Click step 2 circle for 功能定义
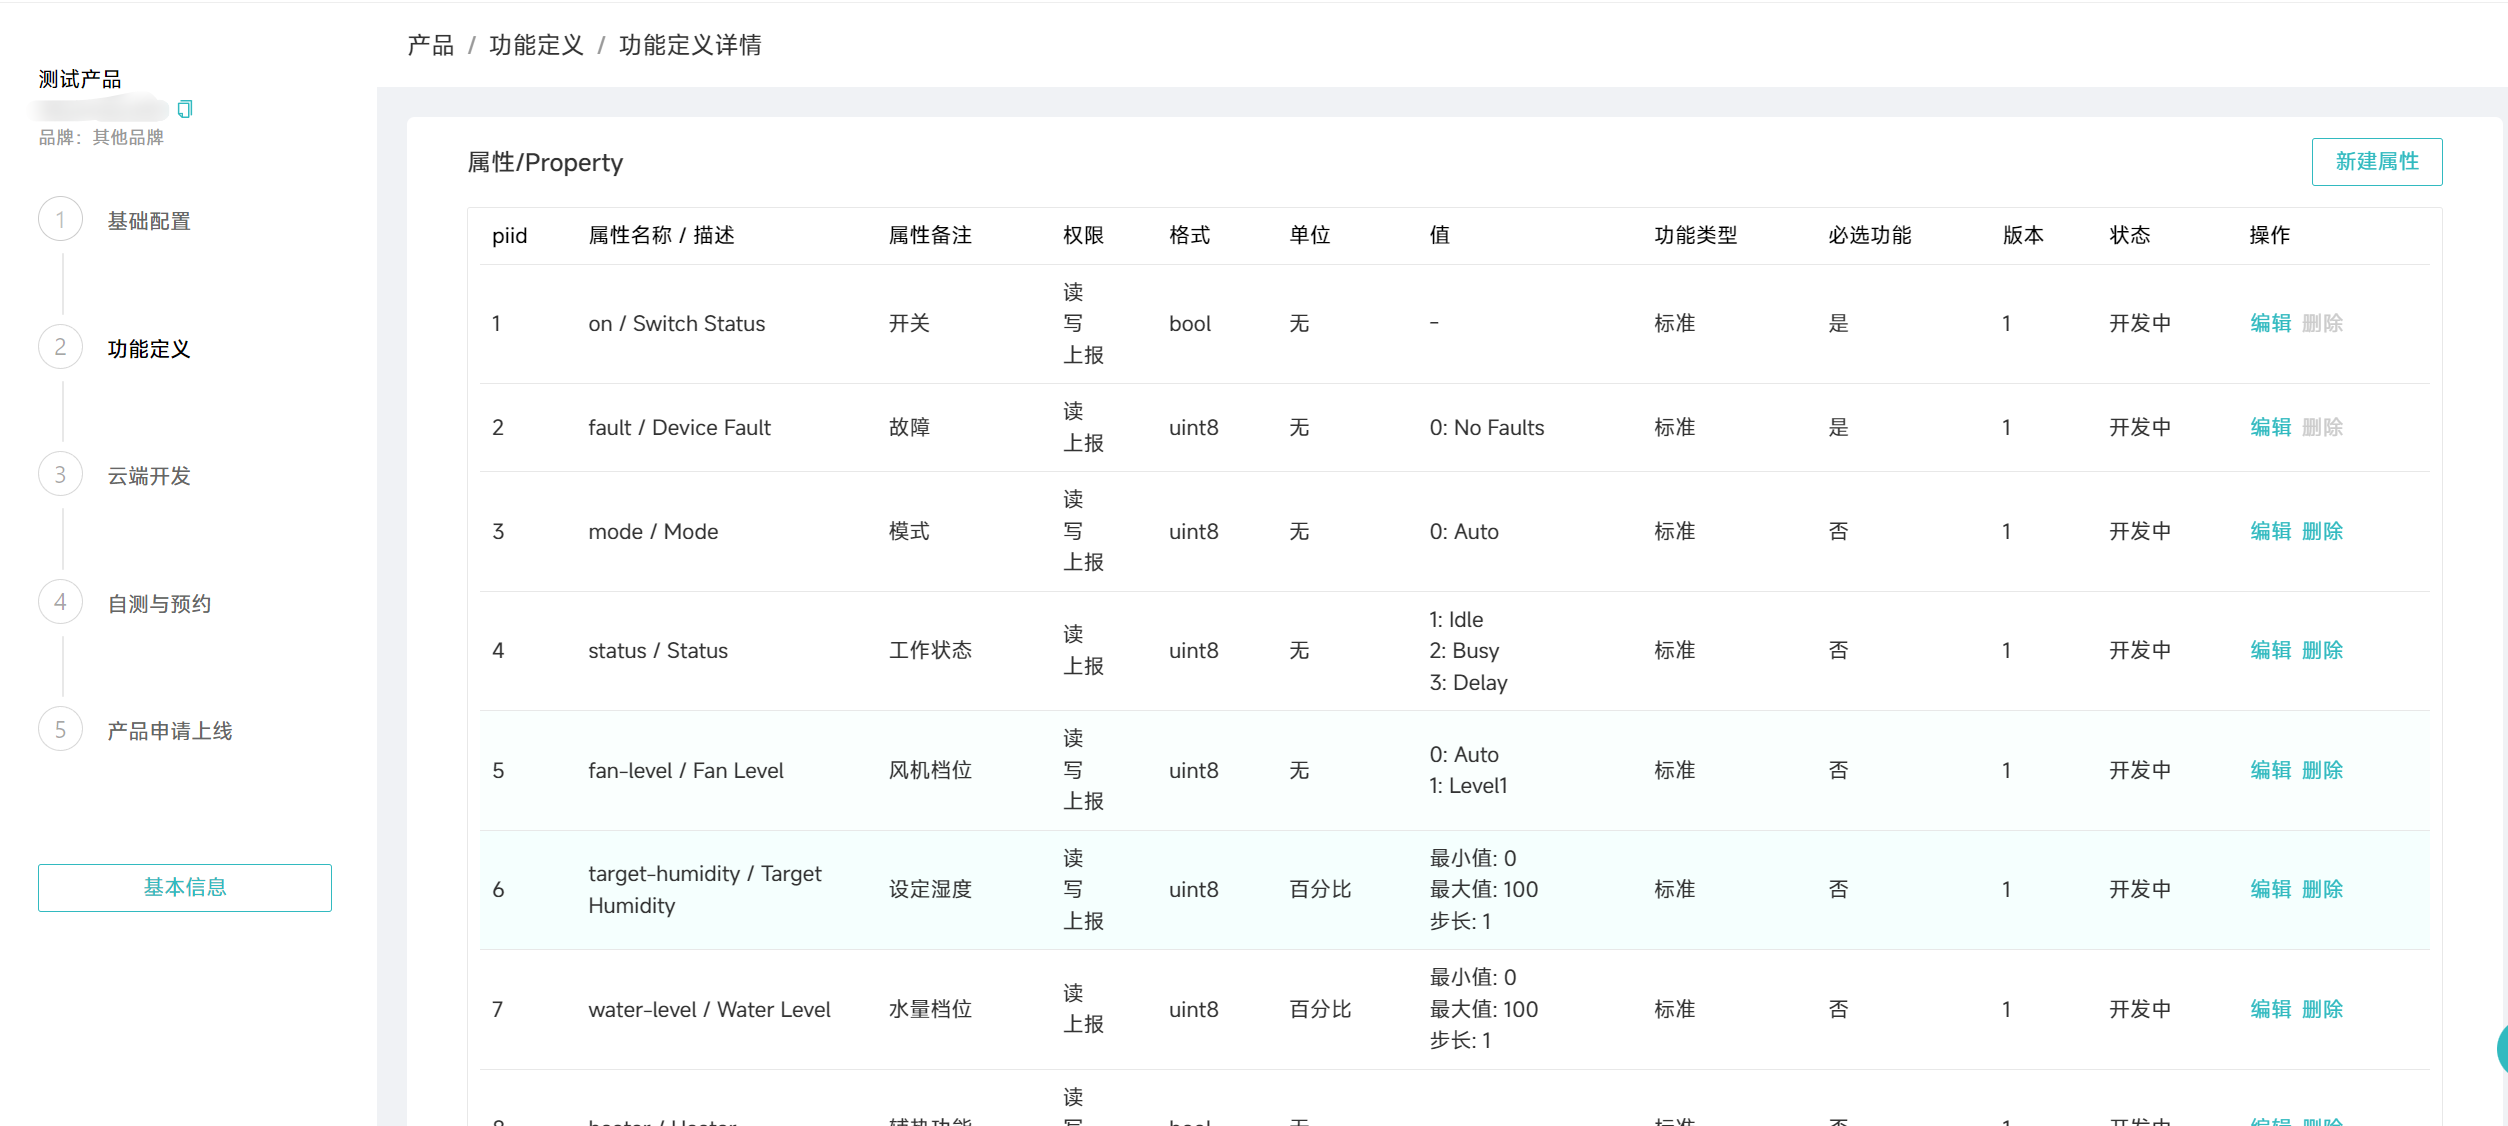This screenshot has width=2508, height=1126. tap(60, 347)
